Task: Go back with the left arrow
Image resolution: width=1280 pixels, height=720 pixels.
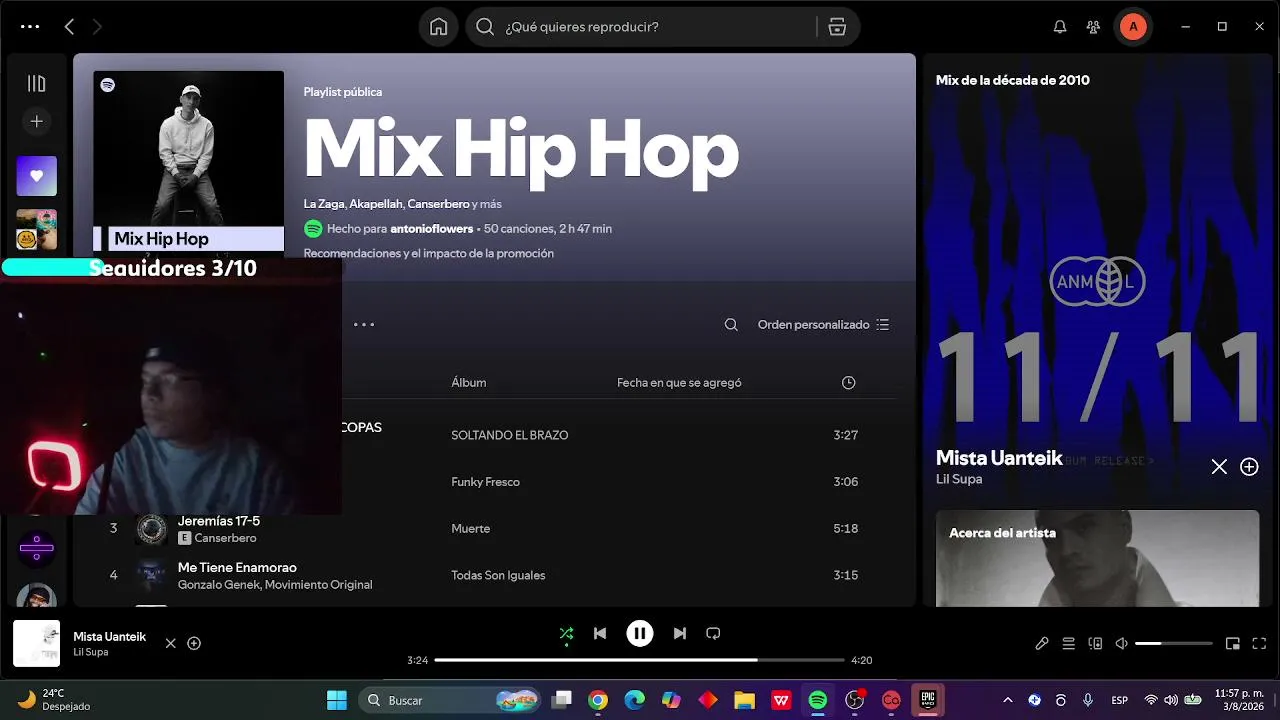Action: point(69,27)
